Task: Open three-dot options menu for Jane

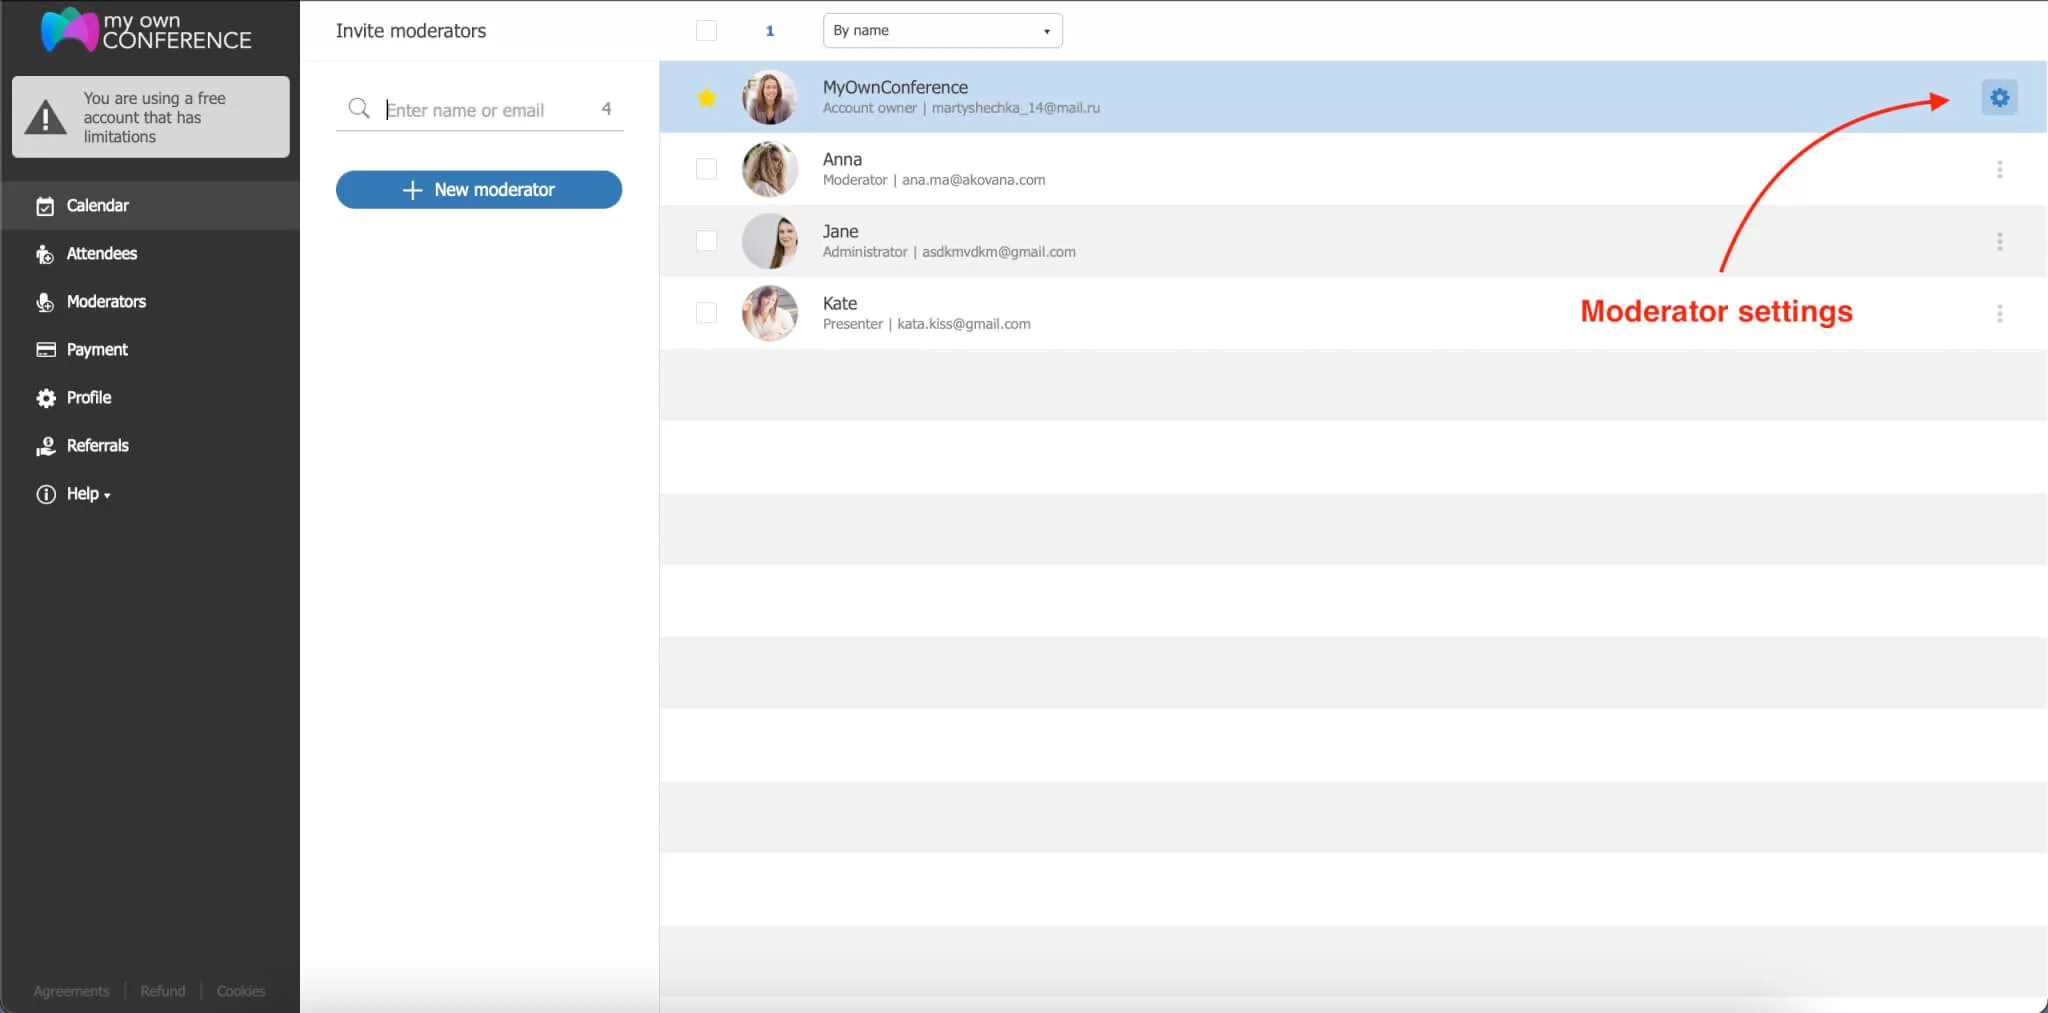Action: tap(1999, 241)
